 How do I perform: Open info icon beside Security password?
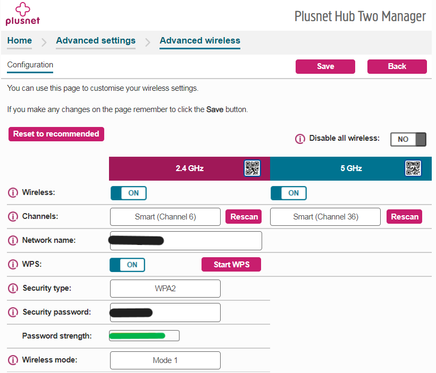pyautogui.click(x=13, y=312)
